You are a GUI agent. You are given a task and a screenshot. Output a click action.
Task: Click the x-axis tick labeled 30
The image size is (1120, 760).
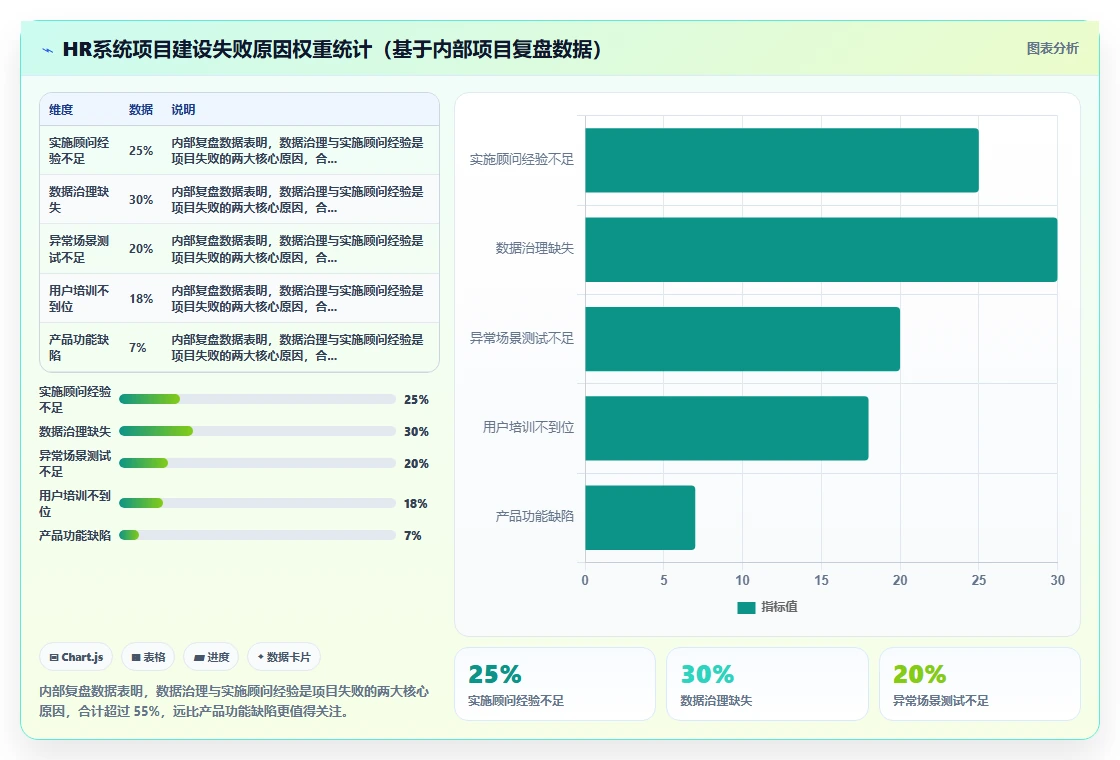point(1057,581)
